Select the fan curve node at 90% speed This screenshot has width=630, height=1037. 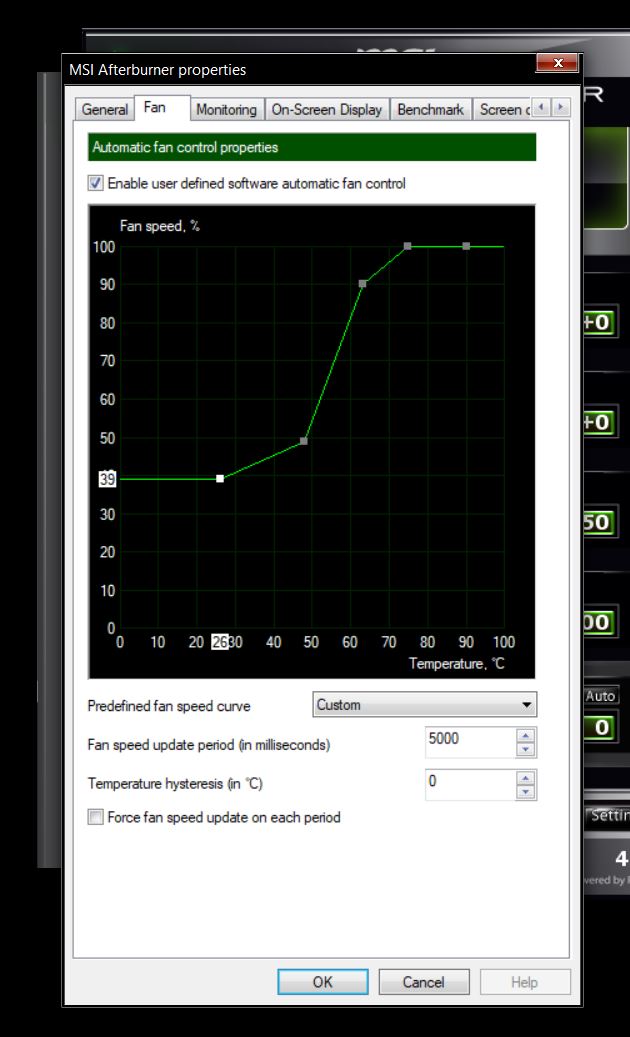point(362,284)
